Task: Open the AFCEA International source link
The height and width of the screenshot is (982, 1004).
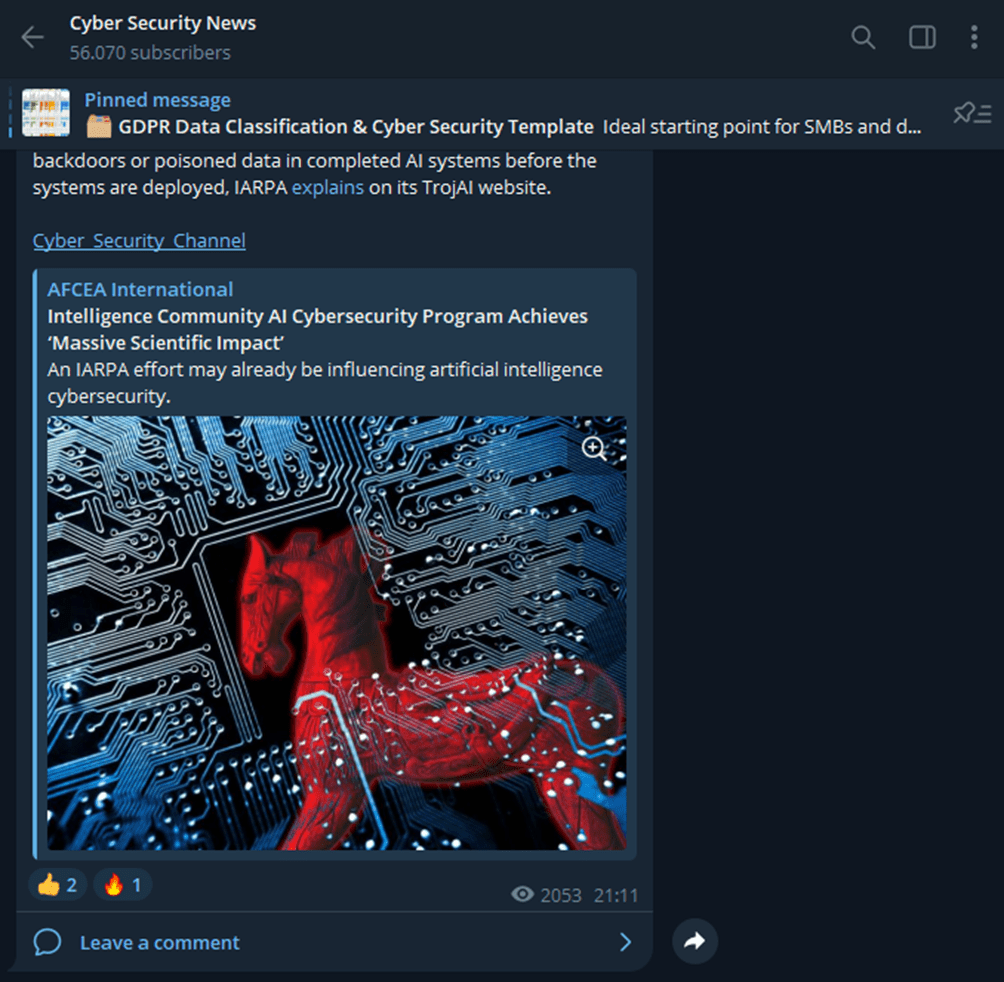Action: 140,289
